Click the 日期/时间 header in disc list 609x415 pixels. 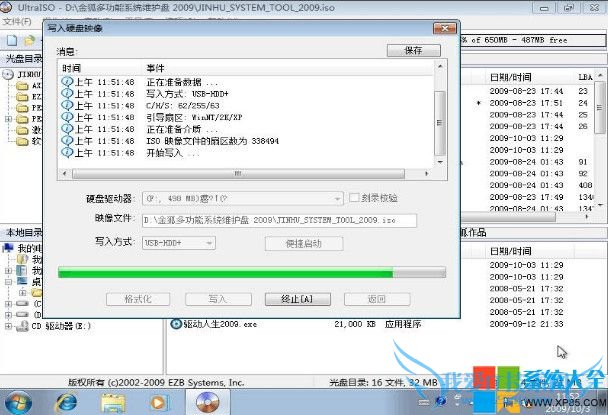pyautogui.click(x=510, y=77)
